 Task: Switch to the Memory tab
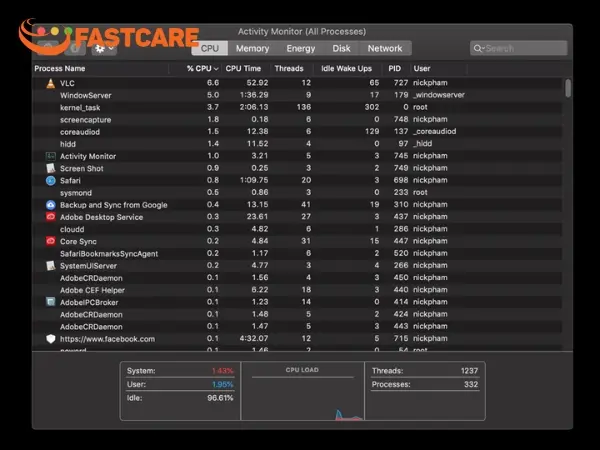253,49
